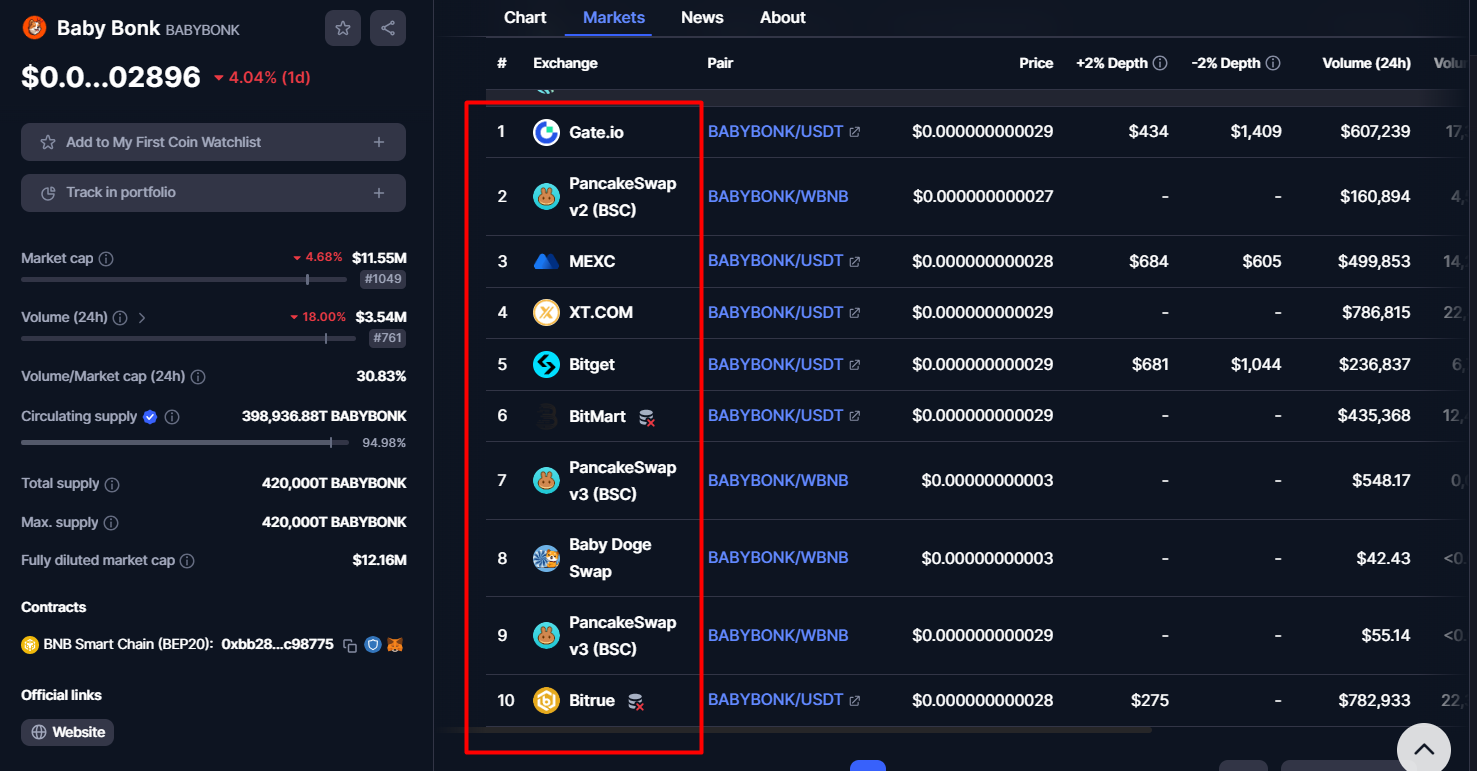Click the share icon button

pos(388,28)
